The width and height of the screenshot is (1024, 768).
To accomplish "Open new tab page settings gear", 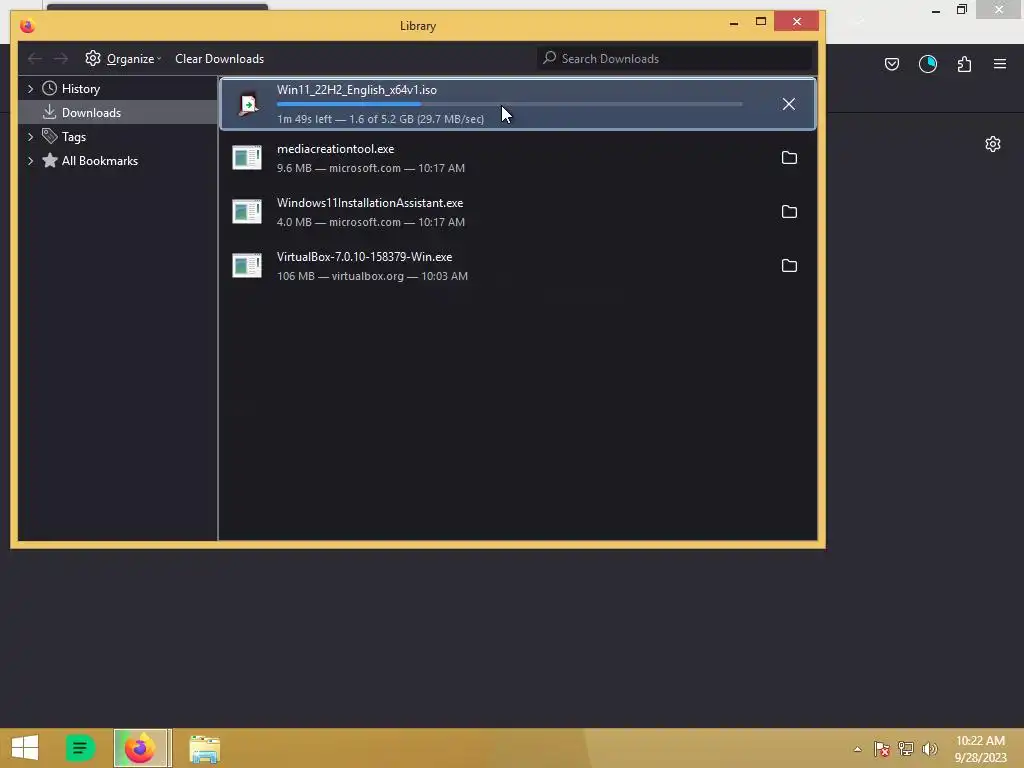I will tap(993, 144).
